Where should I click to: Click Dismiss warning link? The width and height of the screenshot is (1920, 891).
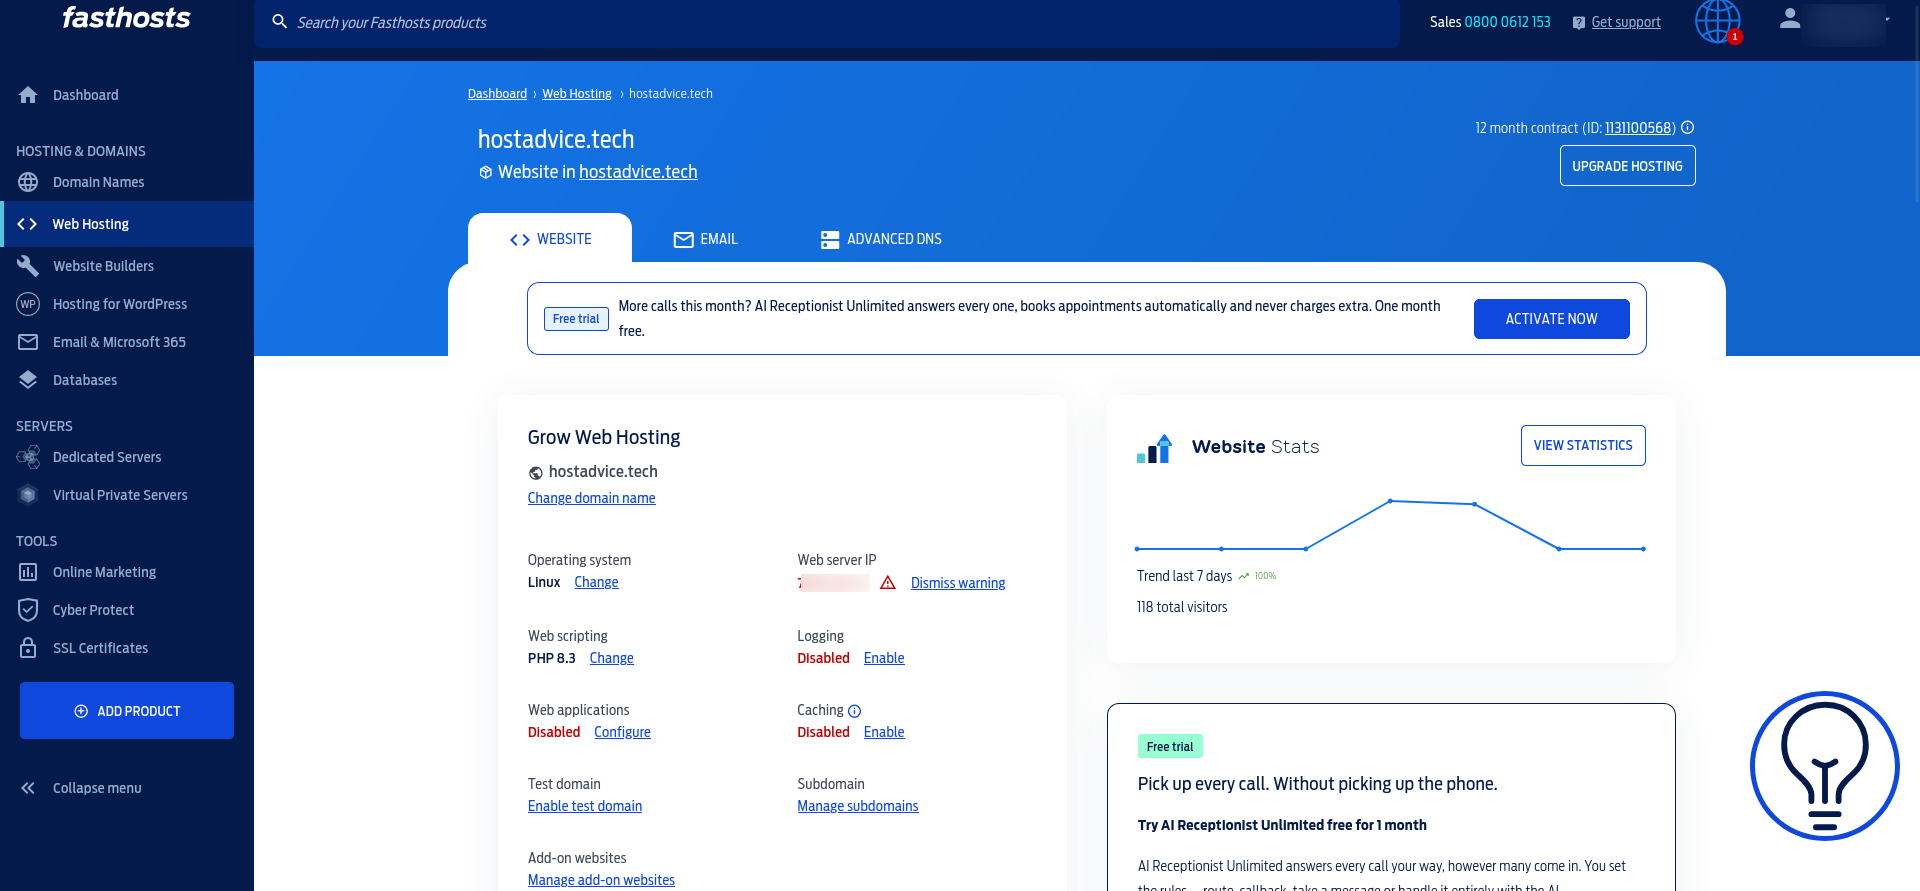click(958, 583)
